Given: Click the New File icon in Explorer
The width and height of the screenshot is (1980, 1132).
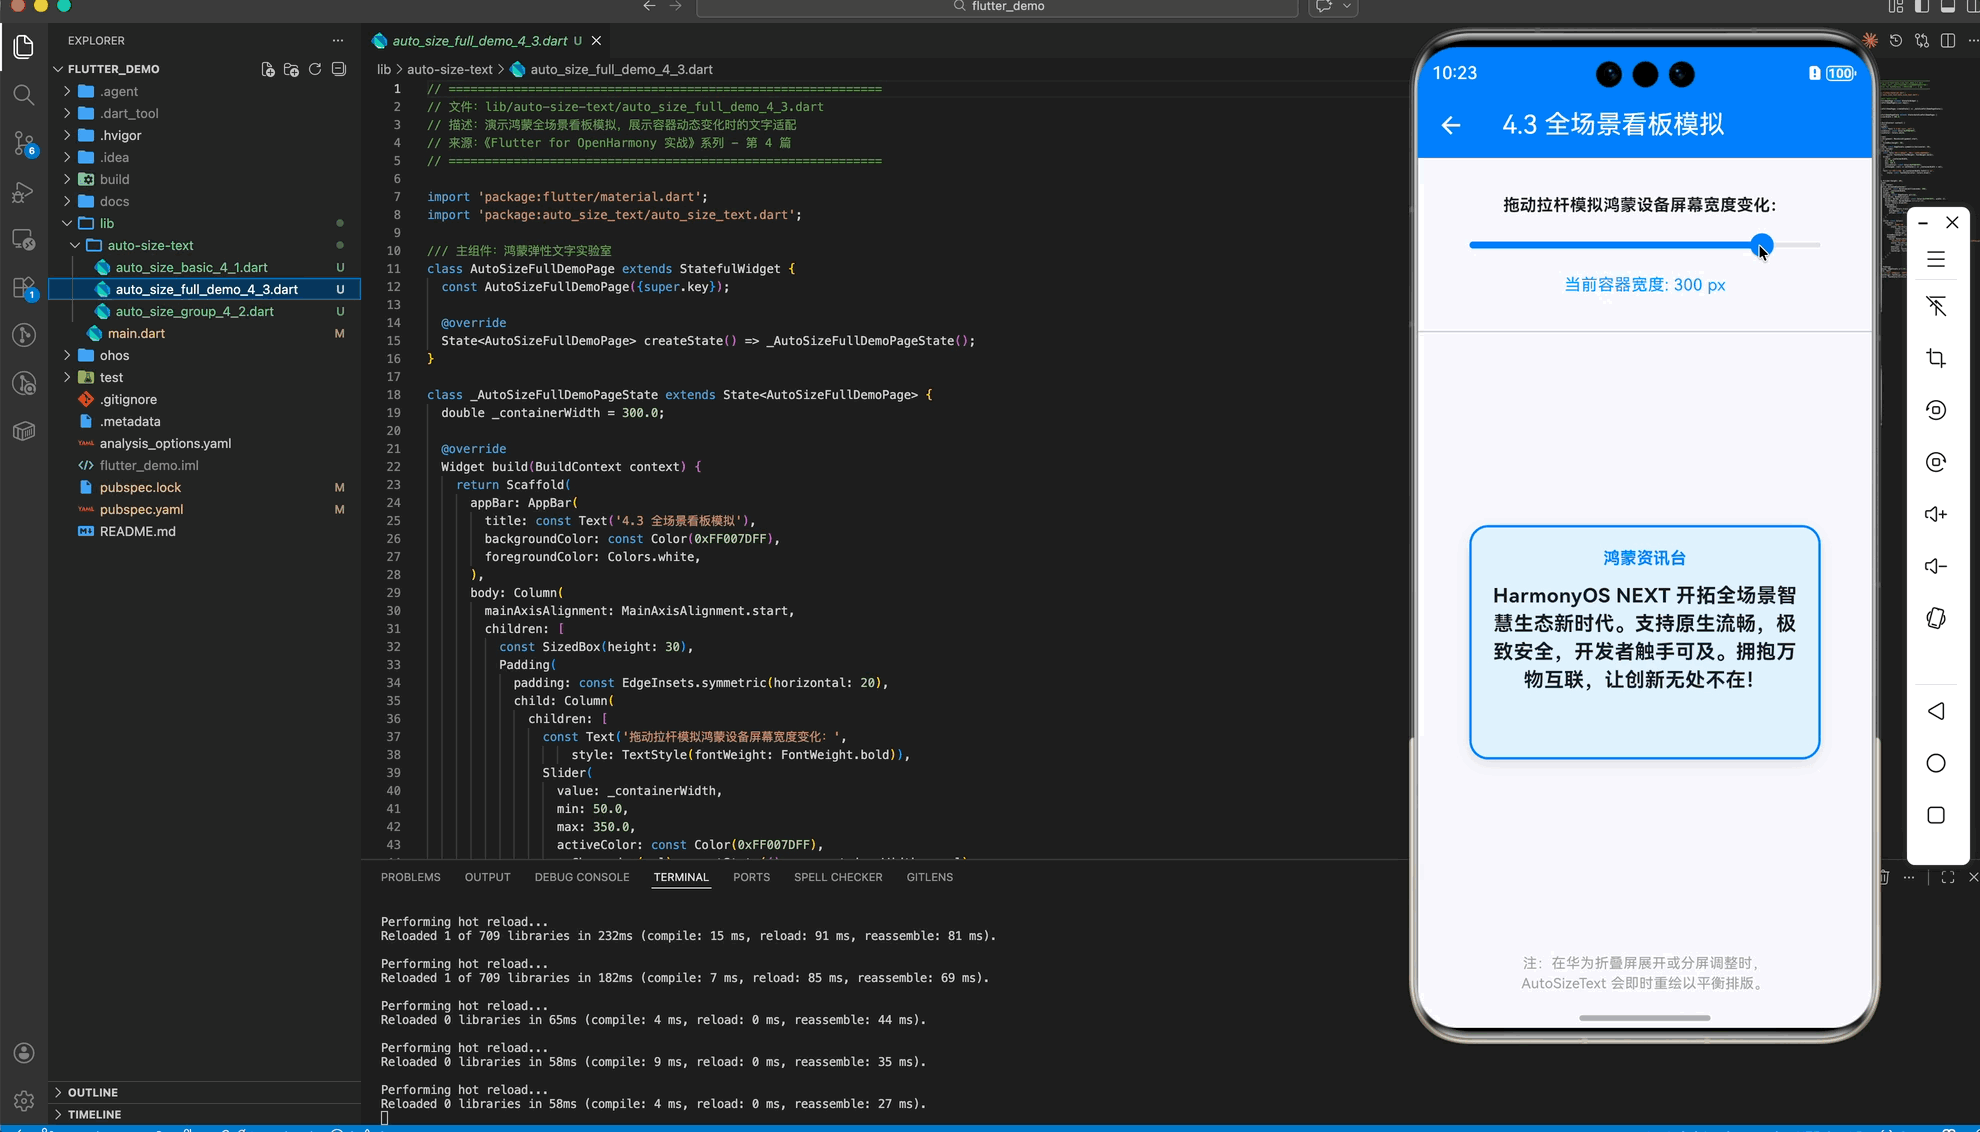Looking at the screenshot, I should [268, 69].
